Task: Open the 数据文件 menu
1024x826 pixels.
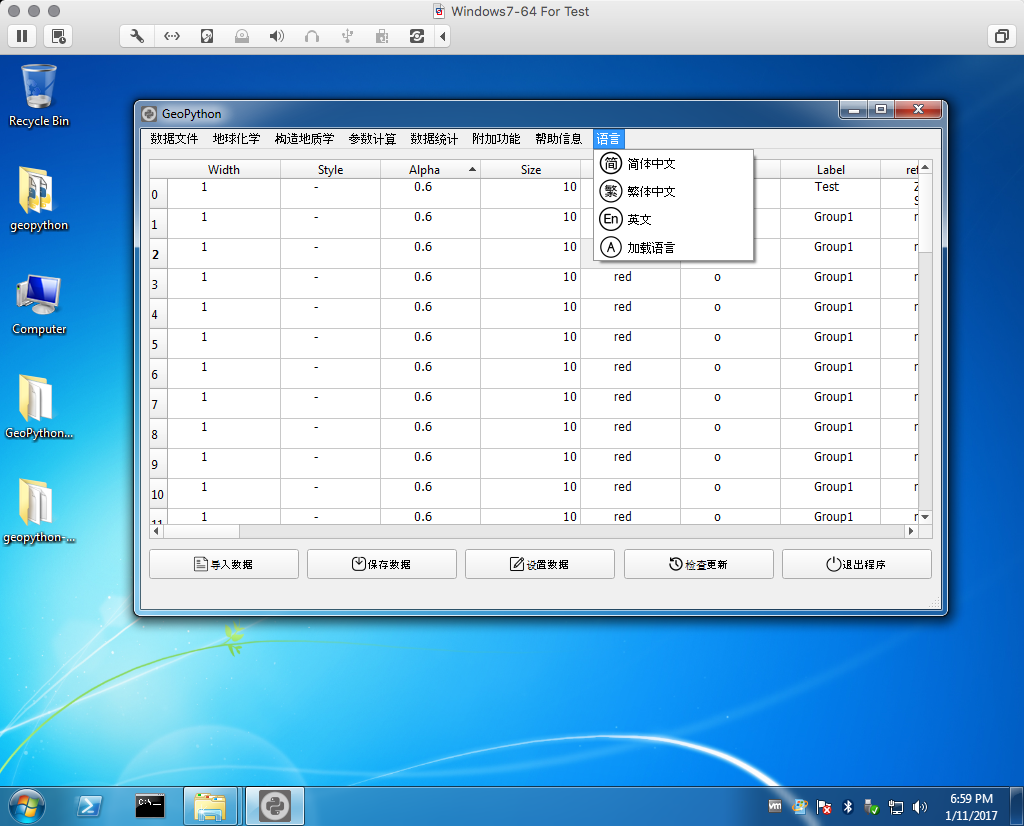Action: [x=174, y=138]
